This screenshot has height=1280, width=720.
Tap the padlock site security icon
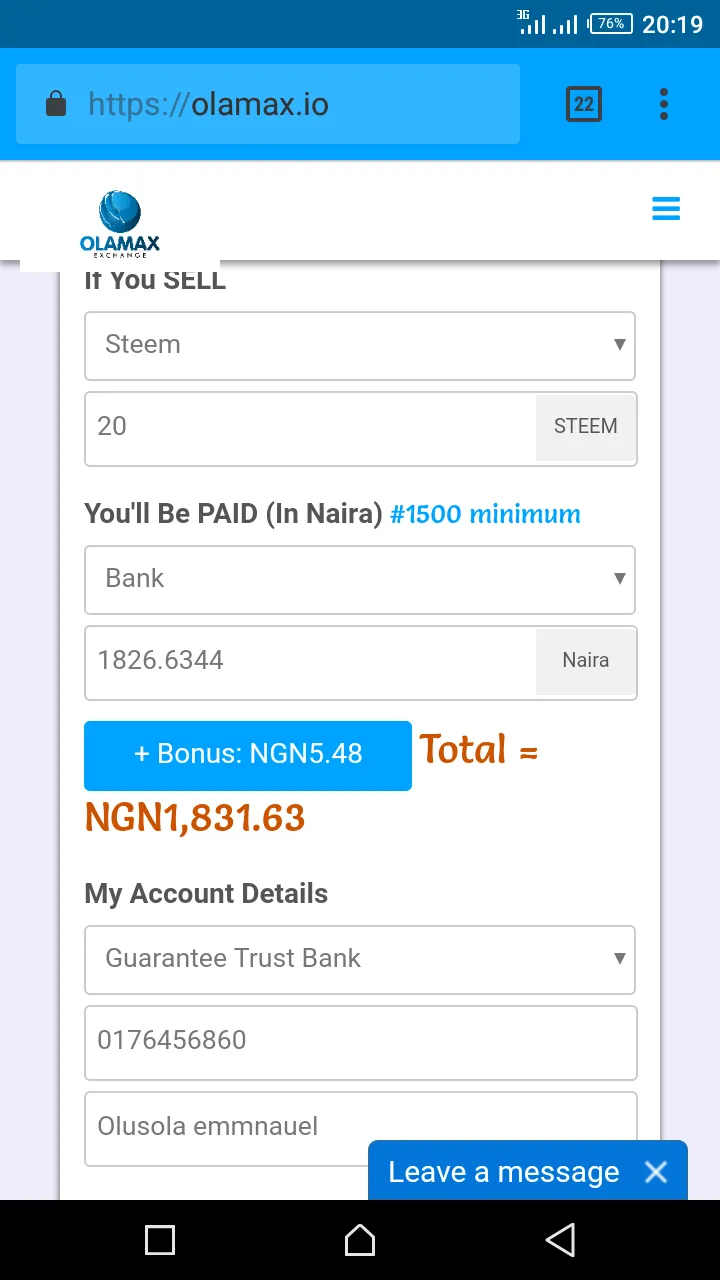pos(56,104)
